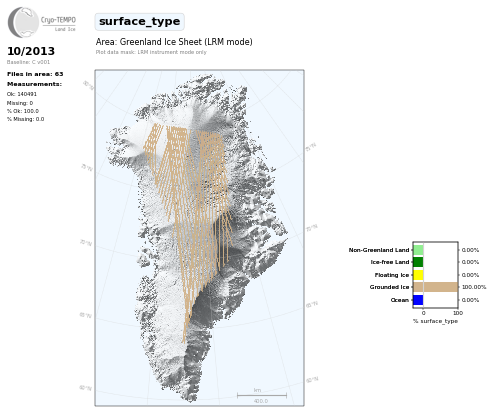Click the tan Grounded Ice bar
The image size is (492, 410).
(x=436, y=287)
